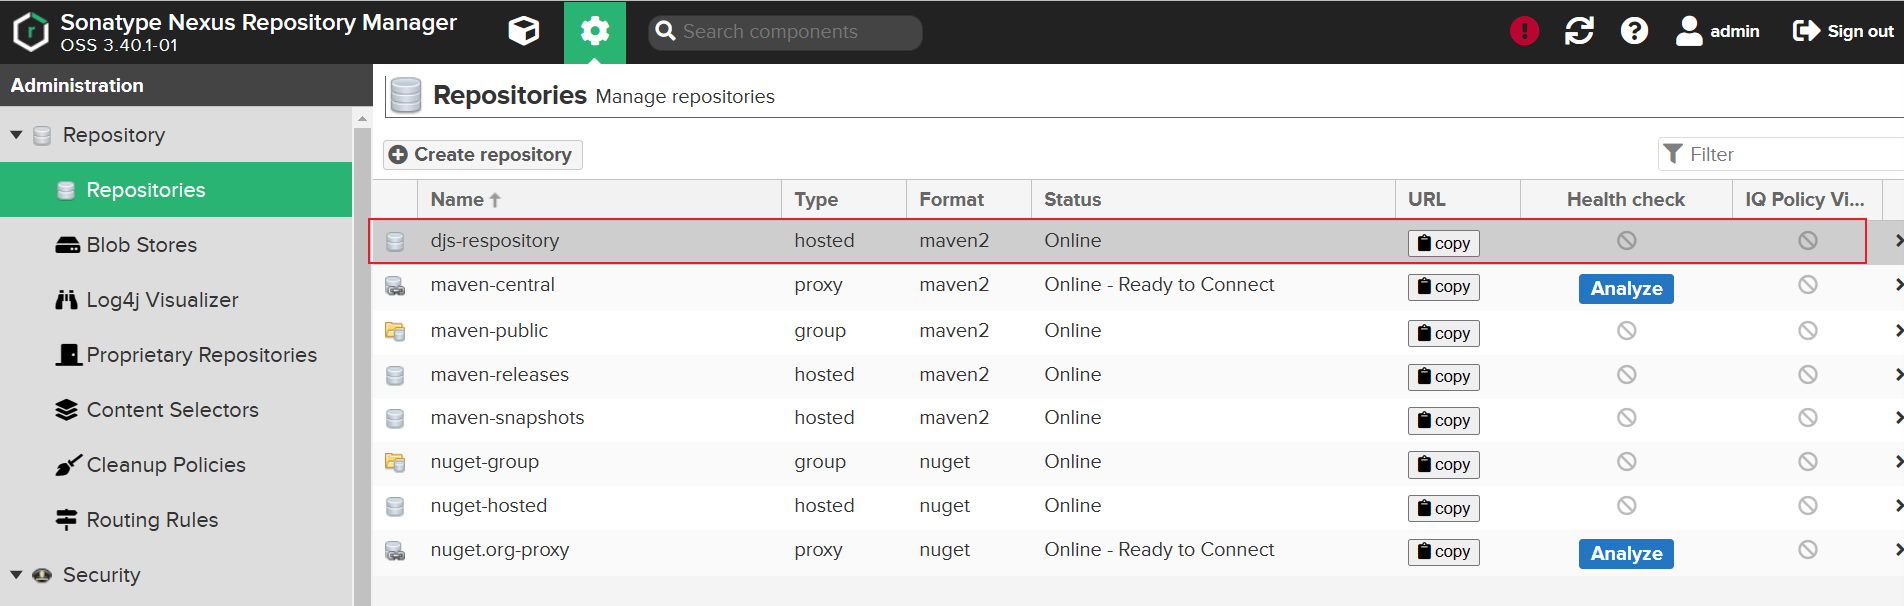Click the Routing Rules signpost icon

click(67, 520)
